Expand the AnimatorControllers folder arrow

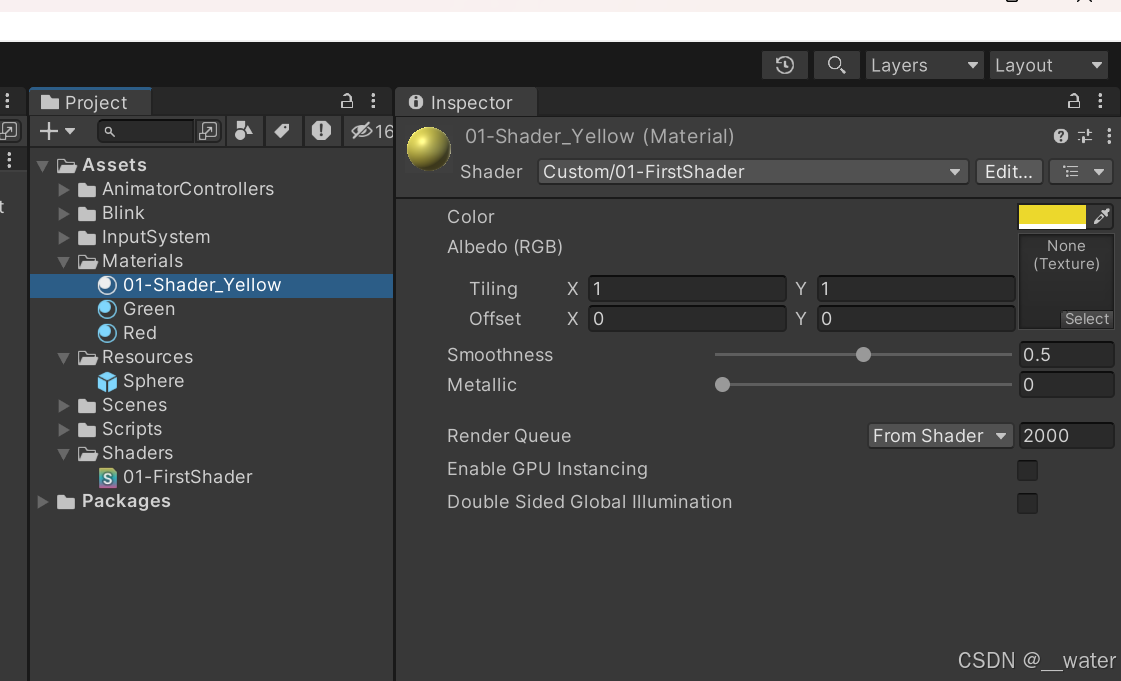(64, 189)
